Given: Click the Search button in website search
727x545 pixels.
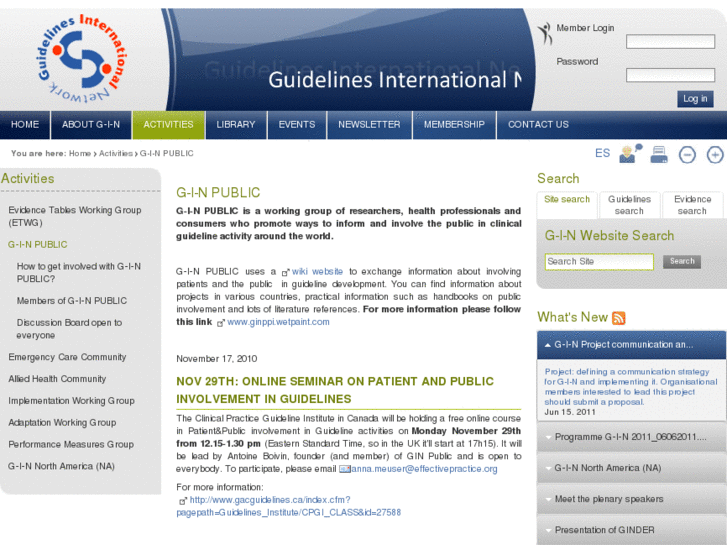Looking at the screenshot, I should click(x=682, y=262).
